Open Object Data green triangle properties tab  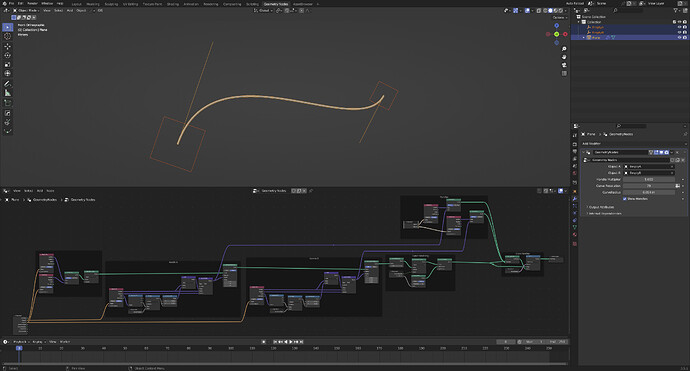coord(575,227)
